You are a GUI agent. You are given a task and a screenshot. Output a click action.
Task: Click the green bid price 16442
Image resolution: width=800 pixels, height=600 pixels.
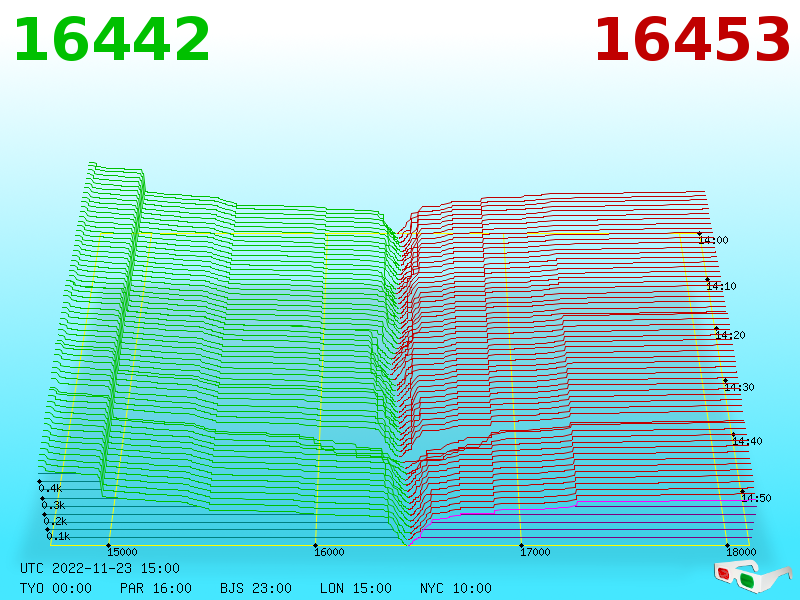[112, 40]
